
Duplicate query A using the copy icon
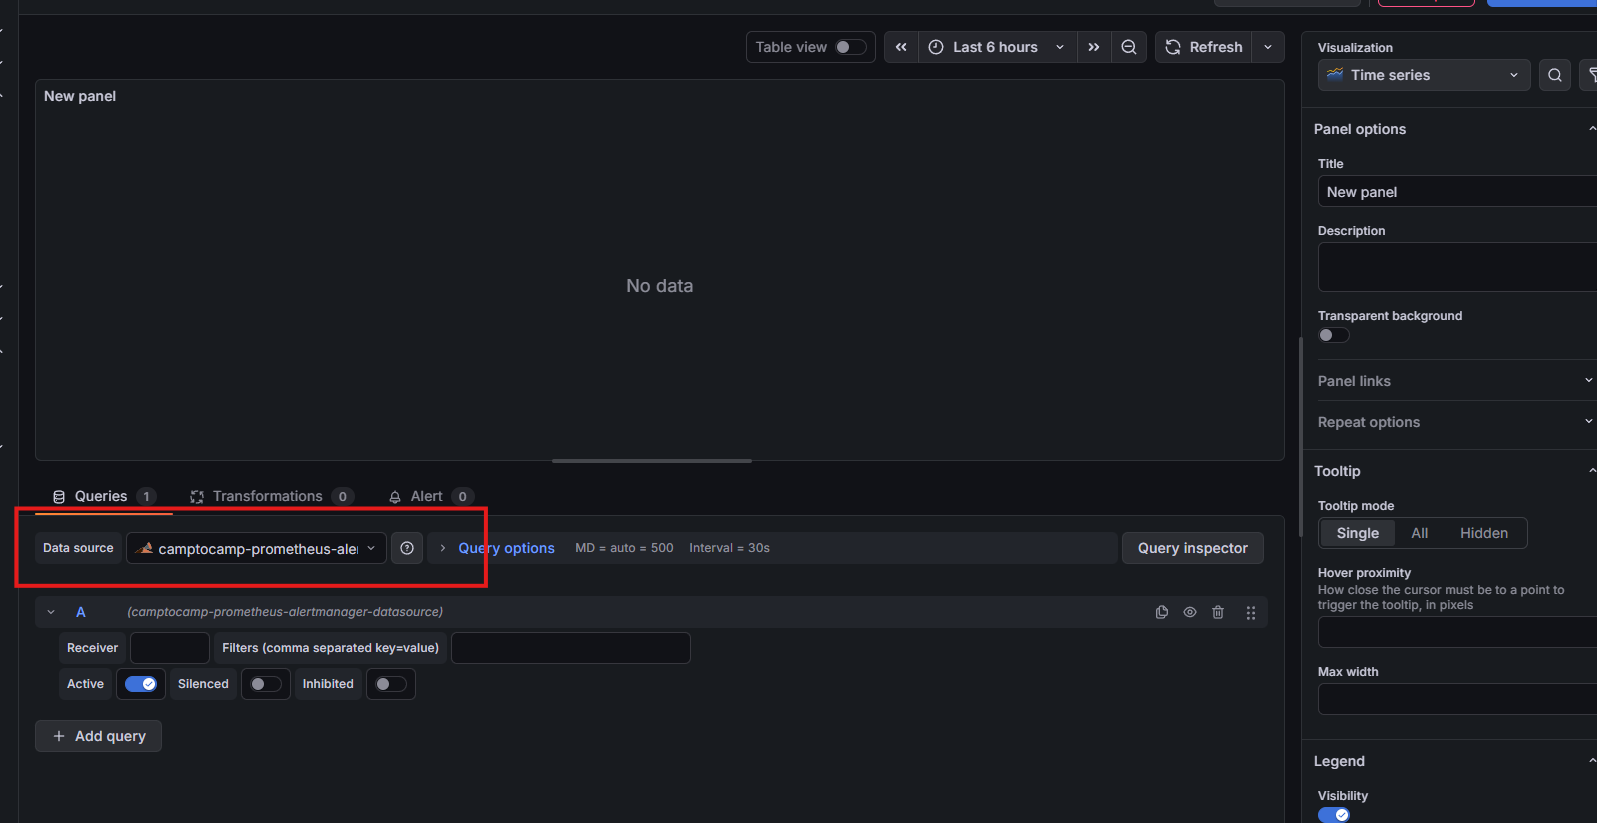pos(1161,612)
